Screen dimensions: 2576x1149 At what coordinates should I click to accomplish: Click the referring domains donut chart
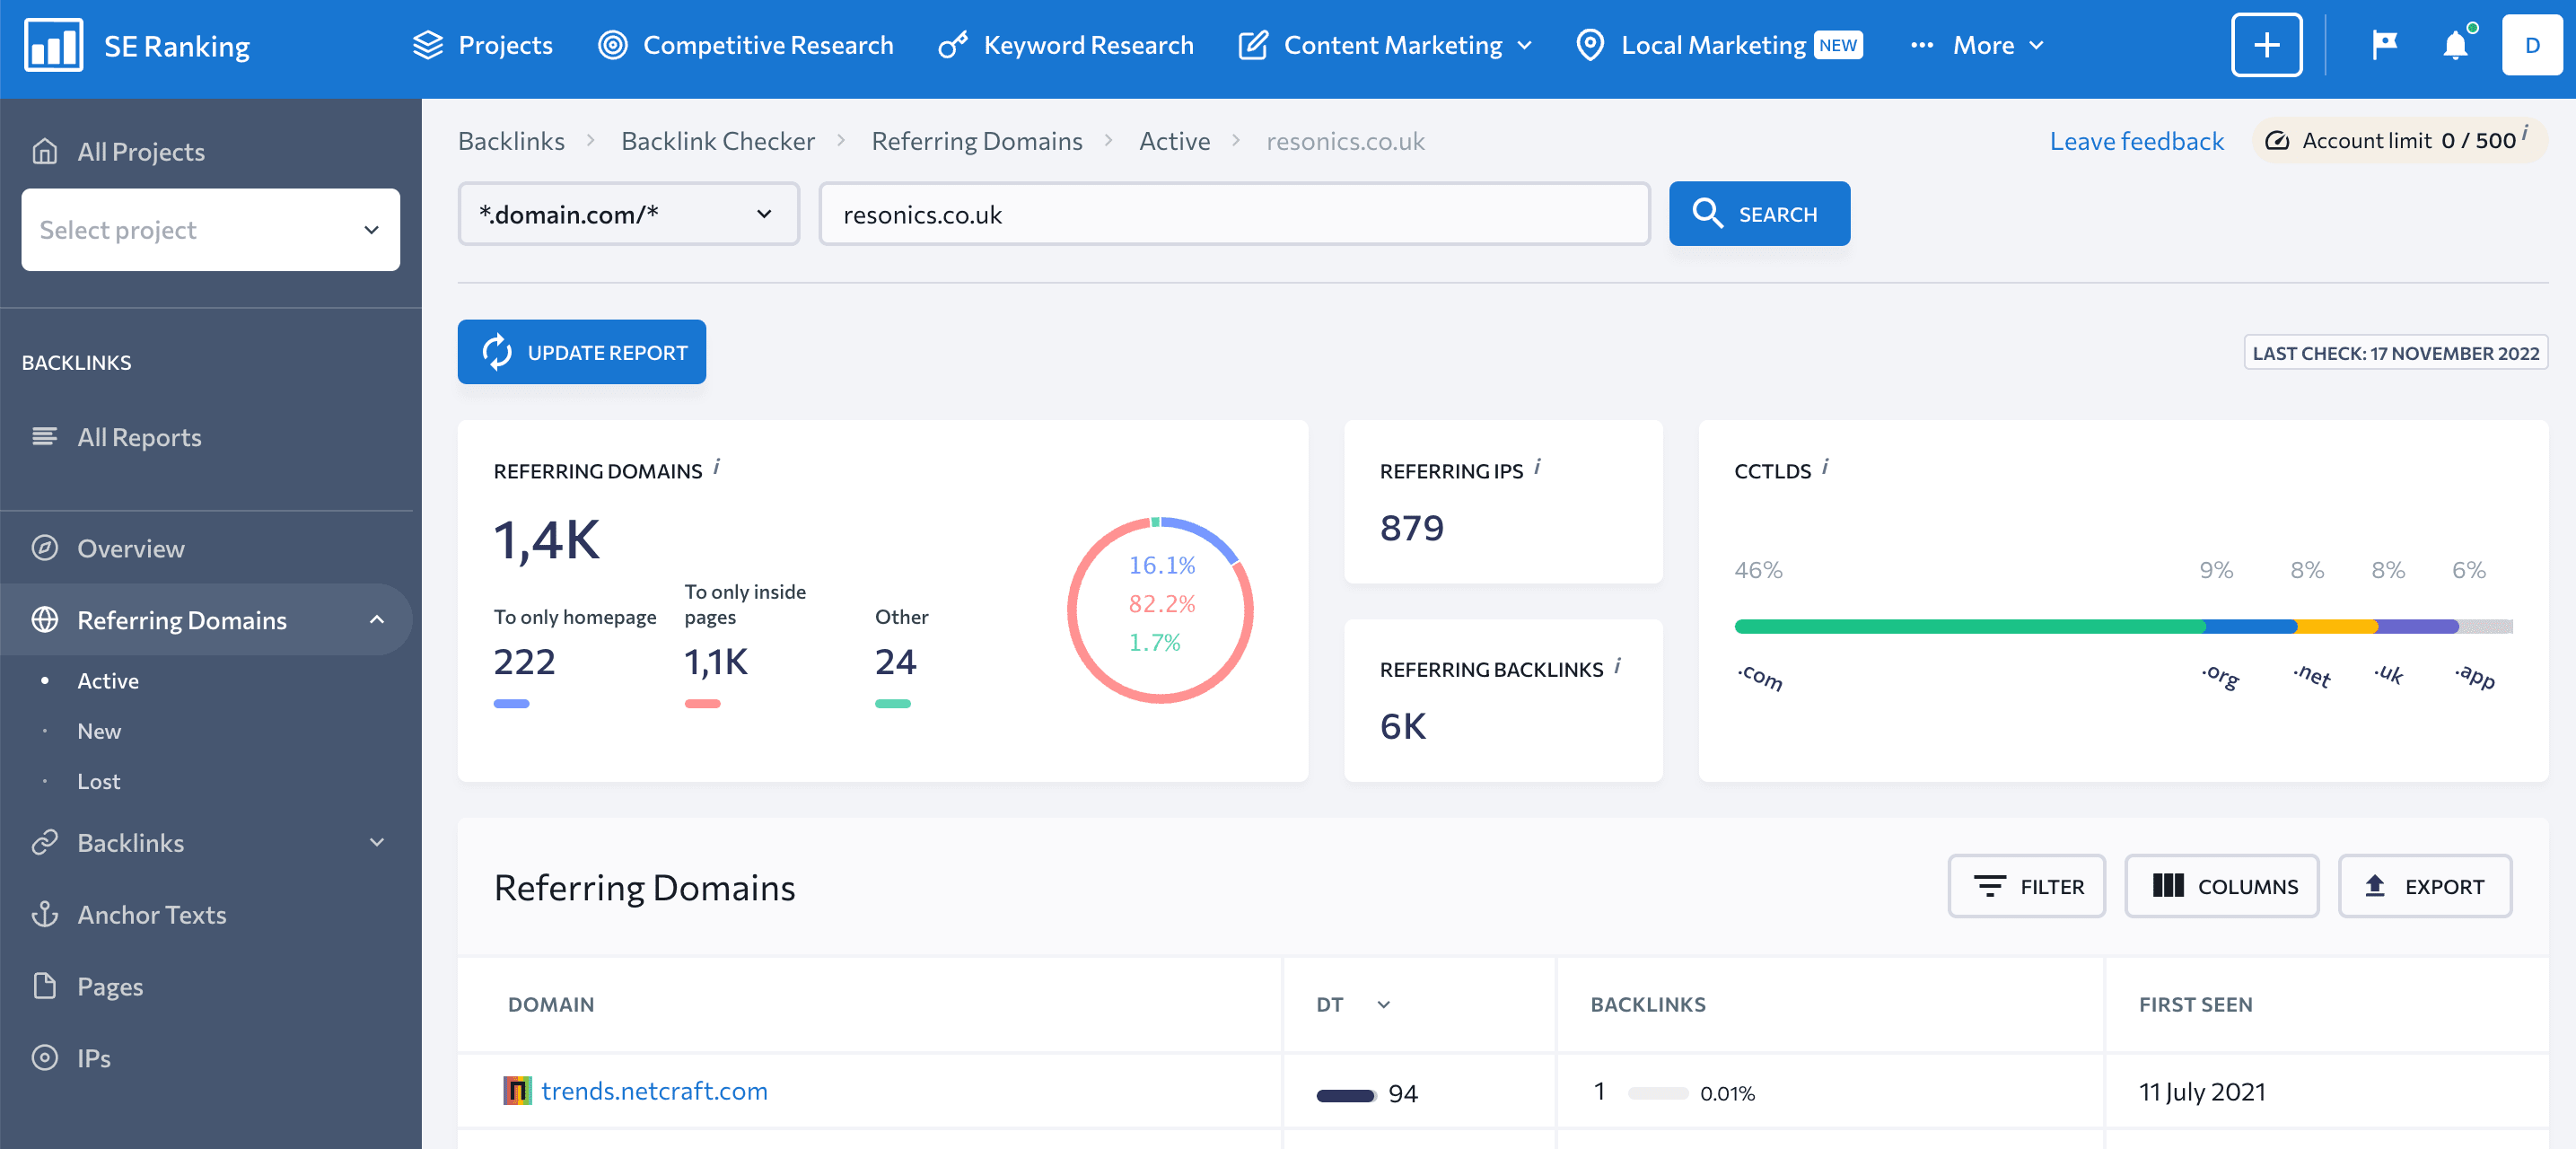click(1160, 609)
